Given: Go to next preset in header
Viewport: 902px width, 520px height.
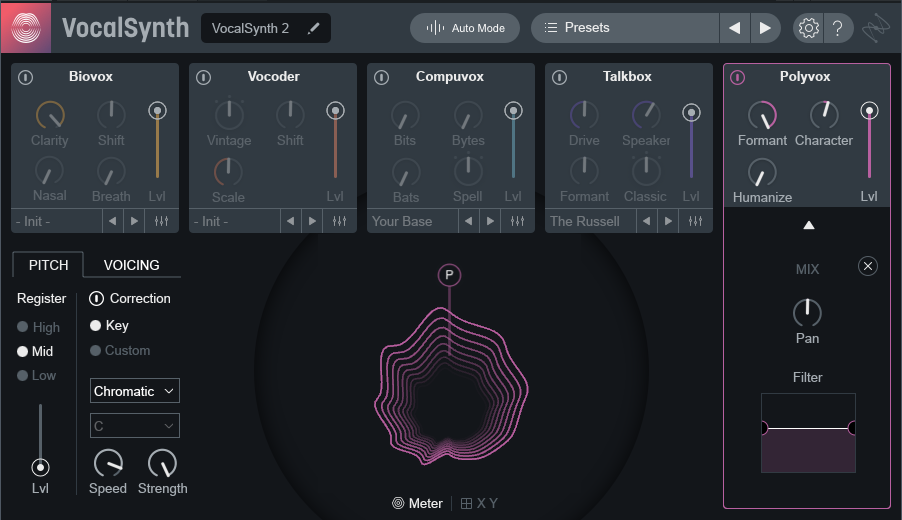Looking at the screenshot, I should [765, 28].
